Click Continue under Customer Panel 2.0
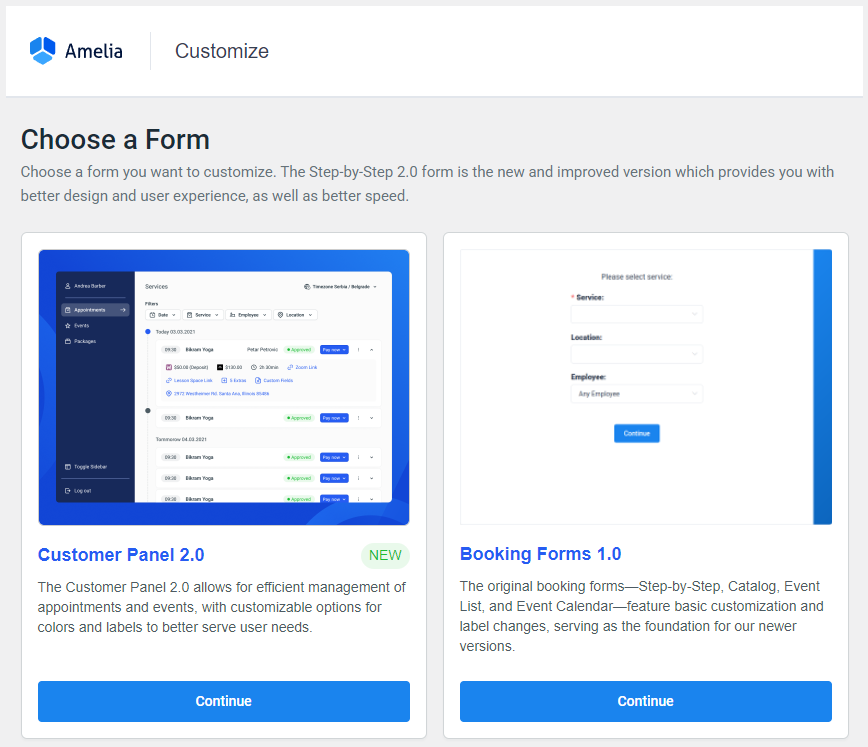The width and height of the screenshot is (868, 747). [223, 701]
